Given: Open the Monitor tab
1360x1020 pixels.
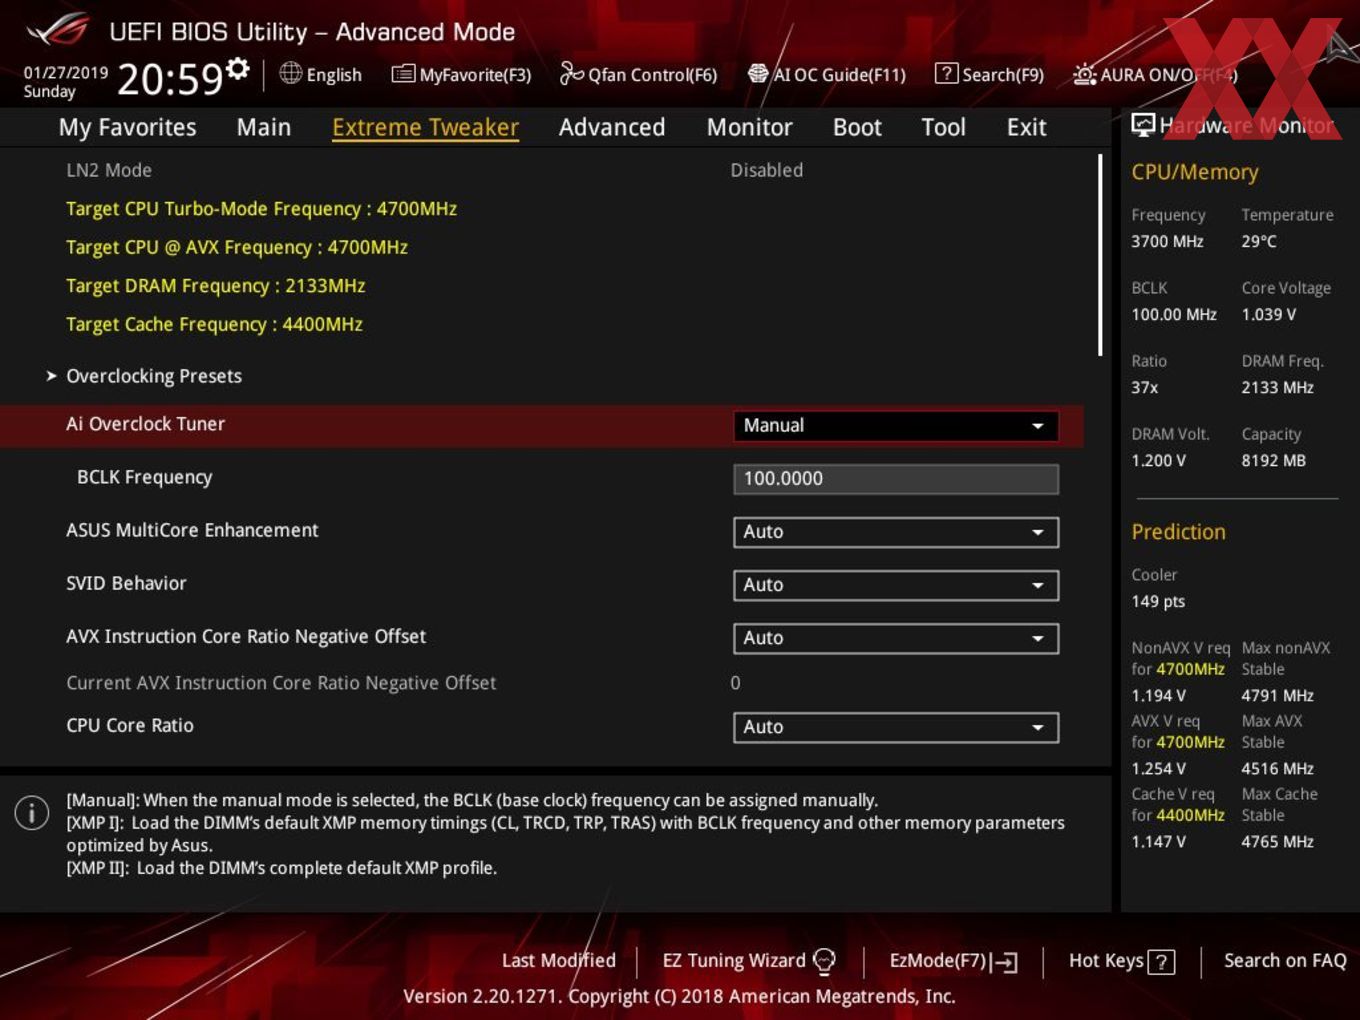Looking at the screenshot, I should [749, 127].
